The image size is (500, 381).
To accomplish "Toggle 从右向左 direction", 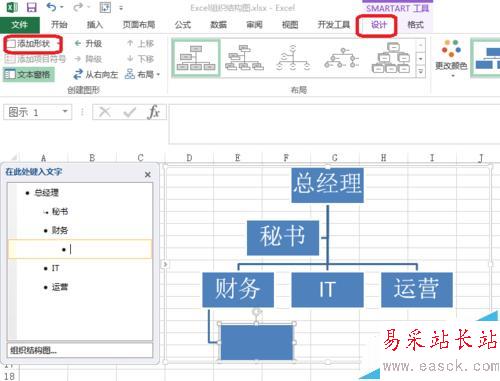I will [96, 74].
